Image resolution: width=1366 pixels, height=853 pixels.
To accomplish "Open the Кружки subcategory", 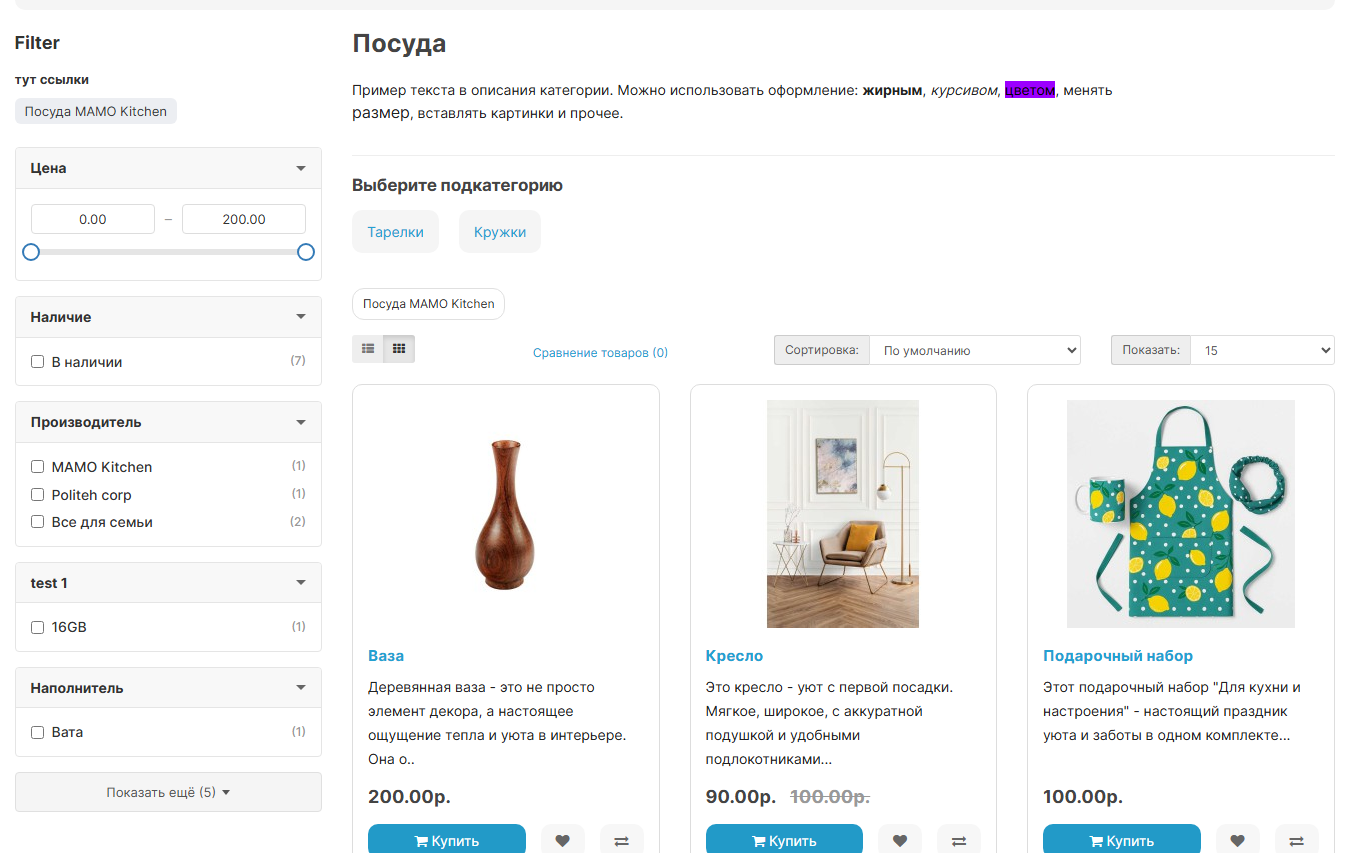I will tap(500, 232).
